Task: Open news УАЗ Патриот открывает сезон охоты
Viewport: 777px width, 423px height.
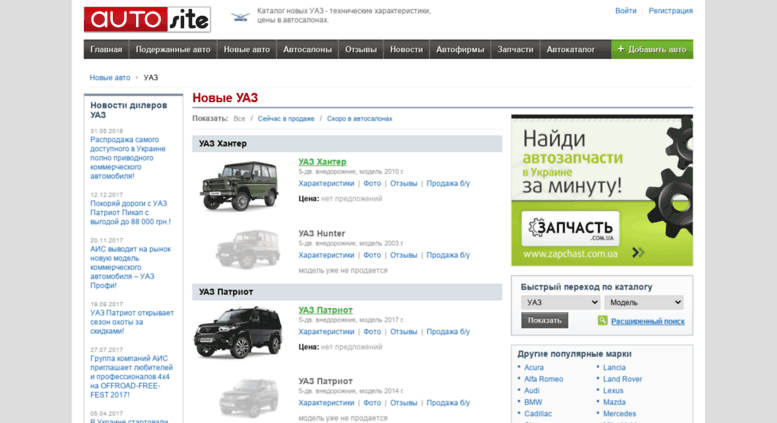Action: [132, 322]
